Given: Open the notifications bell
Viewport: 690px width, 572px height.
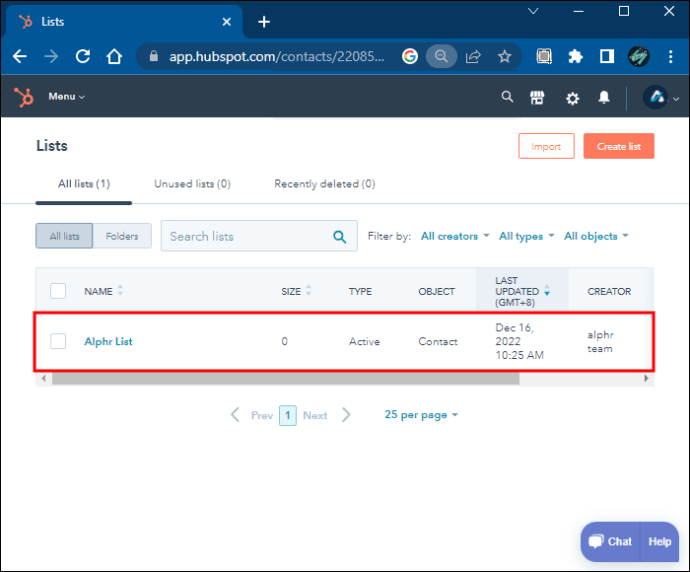Looking at the screenshot, I should coord(604,98).
